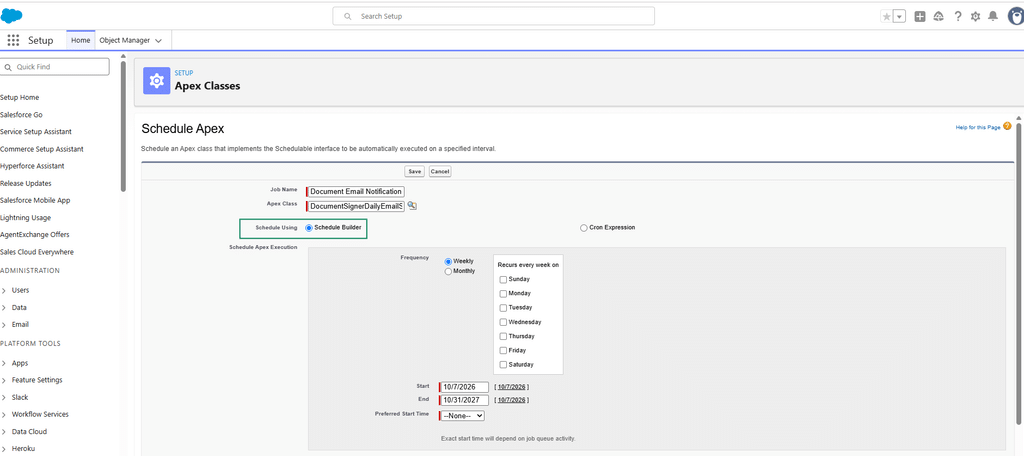The height and width of the screenshot is (456, 1024).
Task: Click the Apex Class lookup magnifier icon
Action: tap(412, 206)
